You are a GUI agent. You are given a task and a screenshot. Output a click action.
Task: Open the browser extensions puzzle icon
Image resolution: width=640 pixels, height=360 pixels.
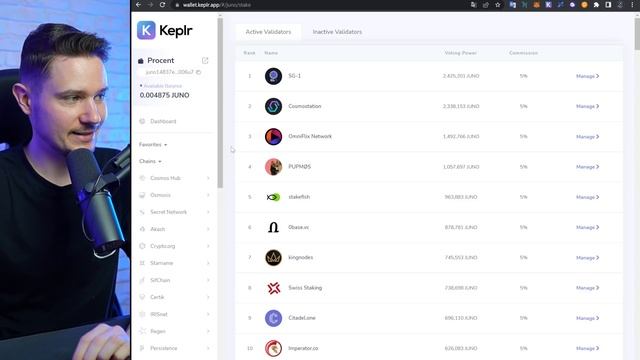pyautogui.click(x=596, y=5)
